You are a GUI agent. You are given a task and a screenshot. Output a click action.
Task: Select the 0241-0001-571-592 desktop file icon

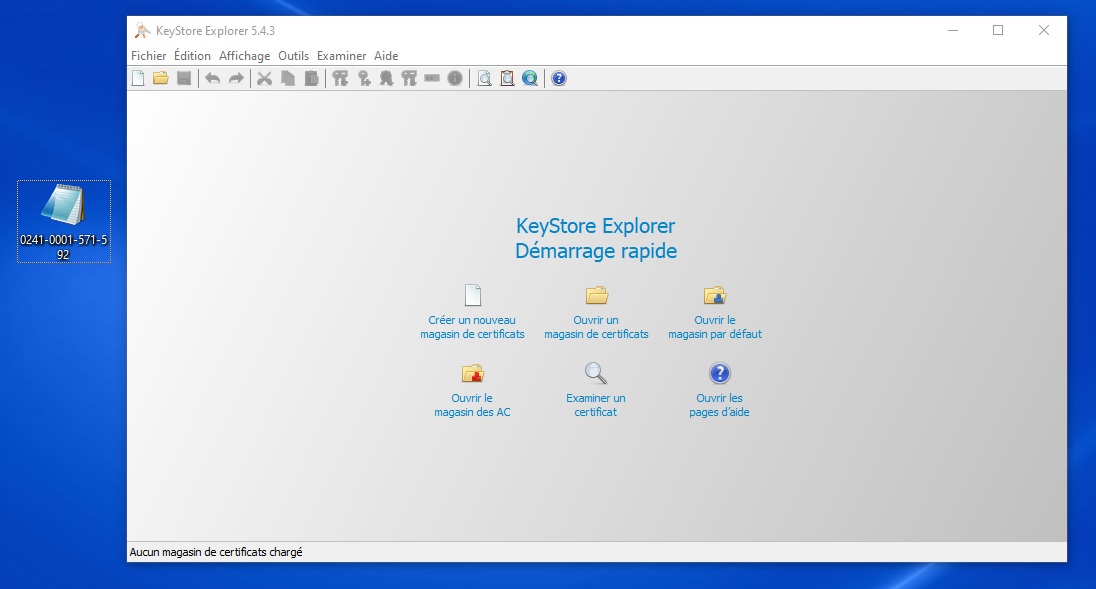click(x=64, y=221)
